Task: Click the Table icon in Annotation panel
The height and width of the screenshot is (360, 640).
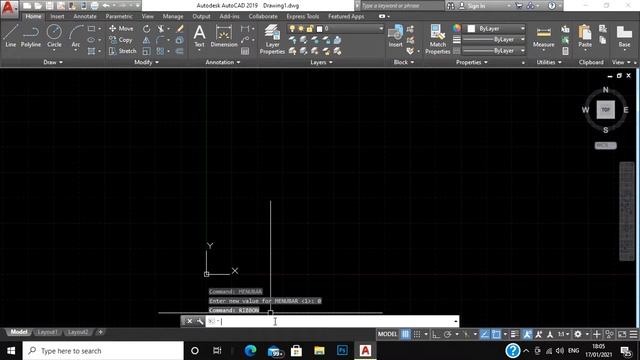Action: 245,51
